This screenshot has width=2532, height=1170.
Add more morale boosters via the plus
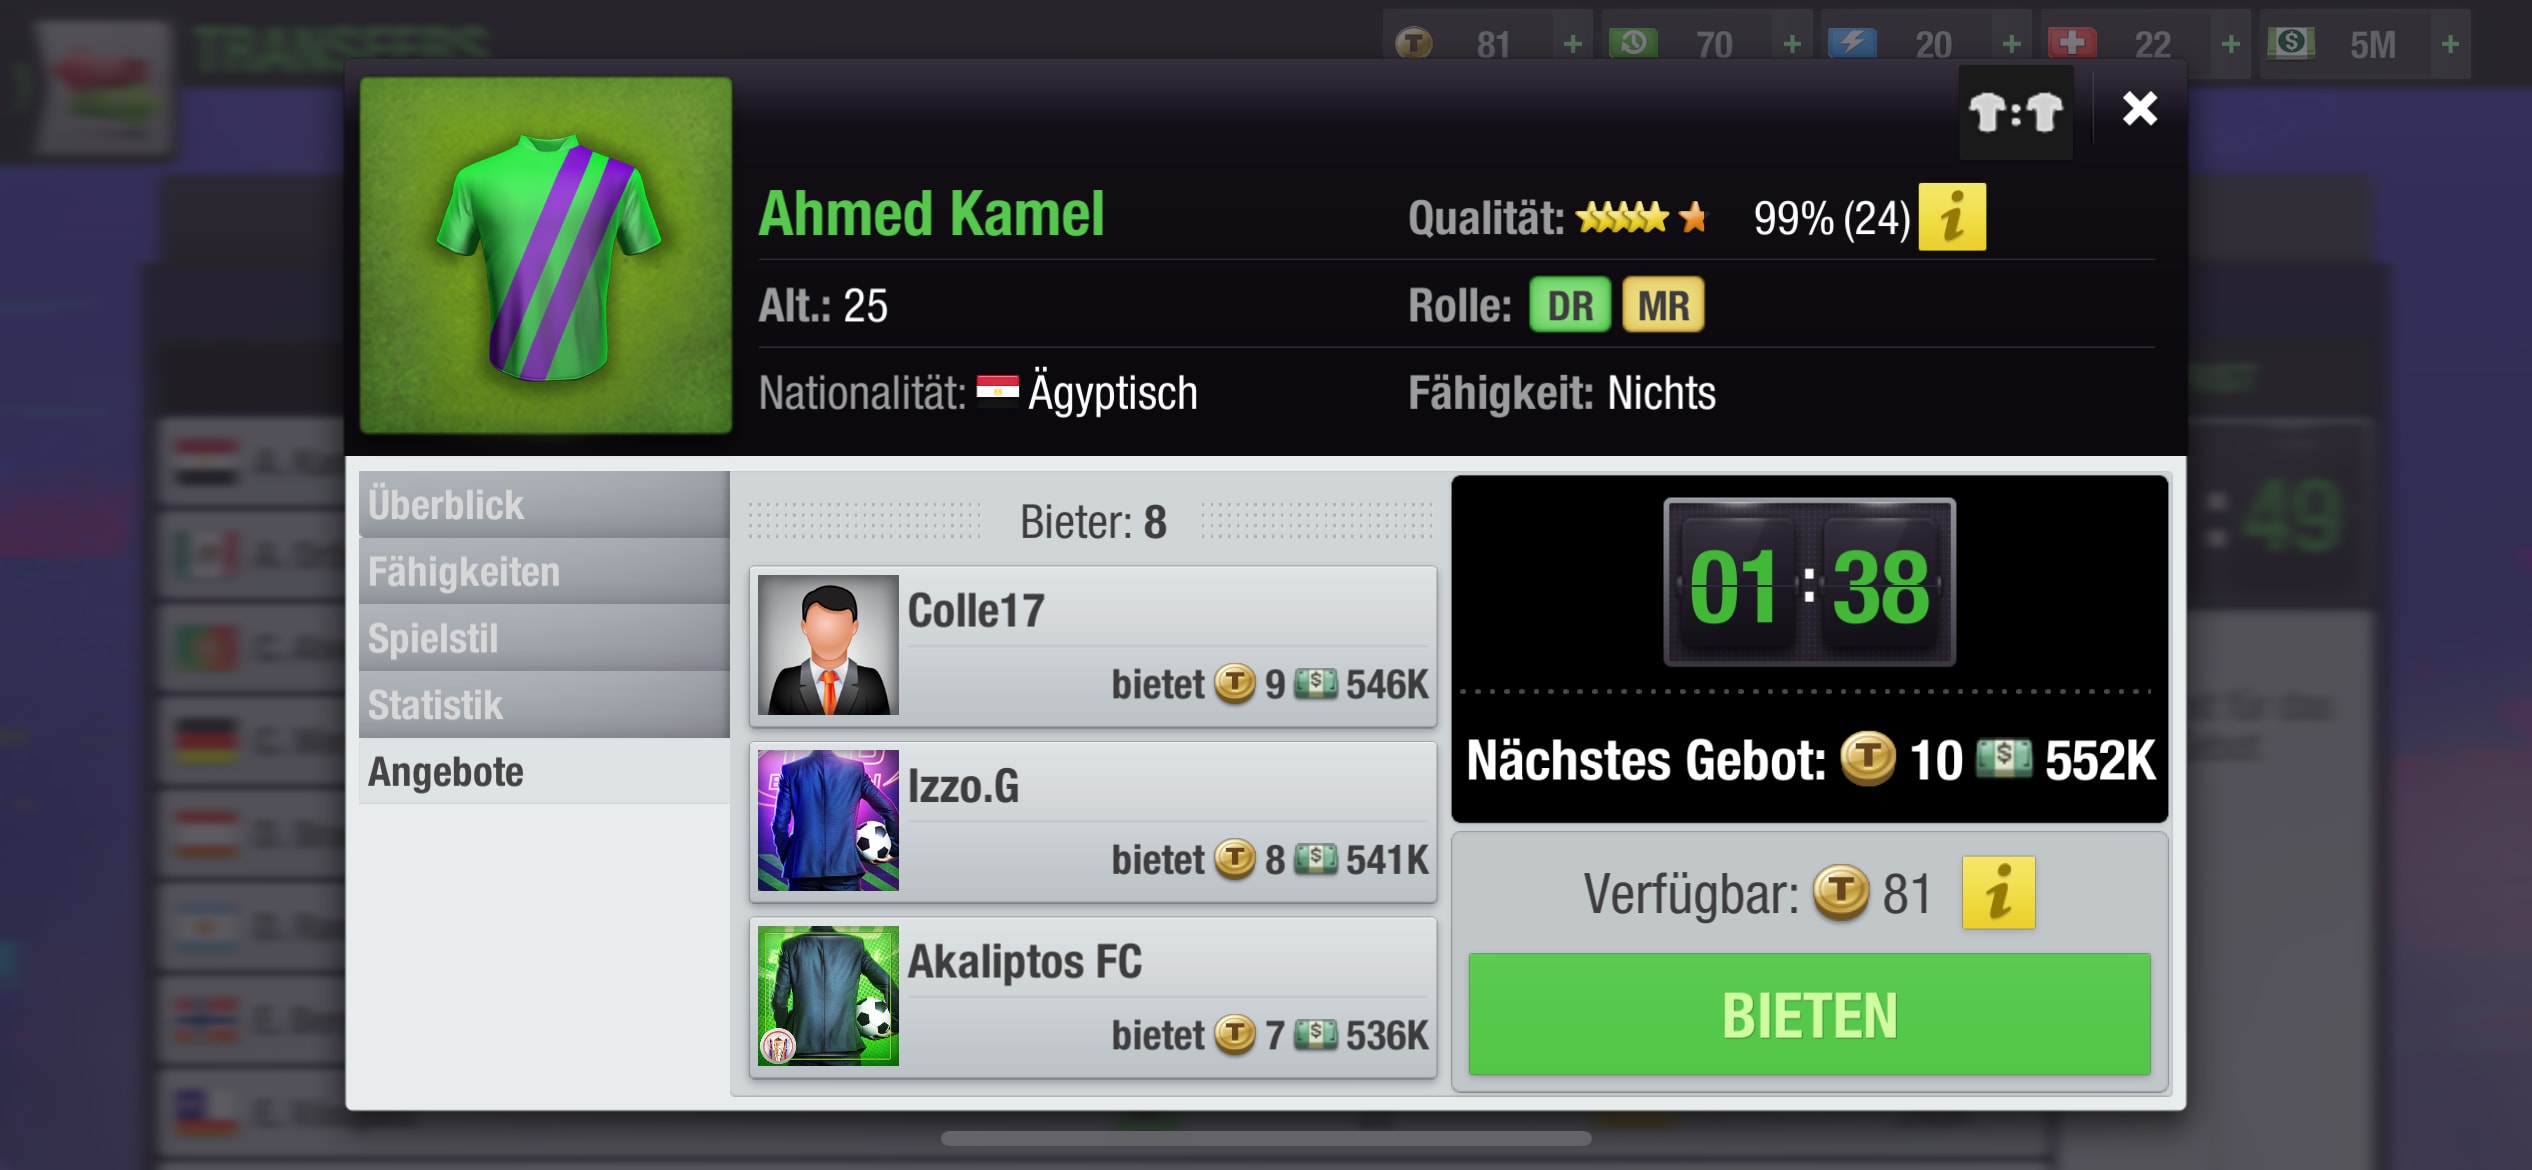tap(2011, 44)
